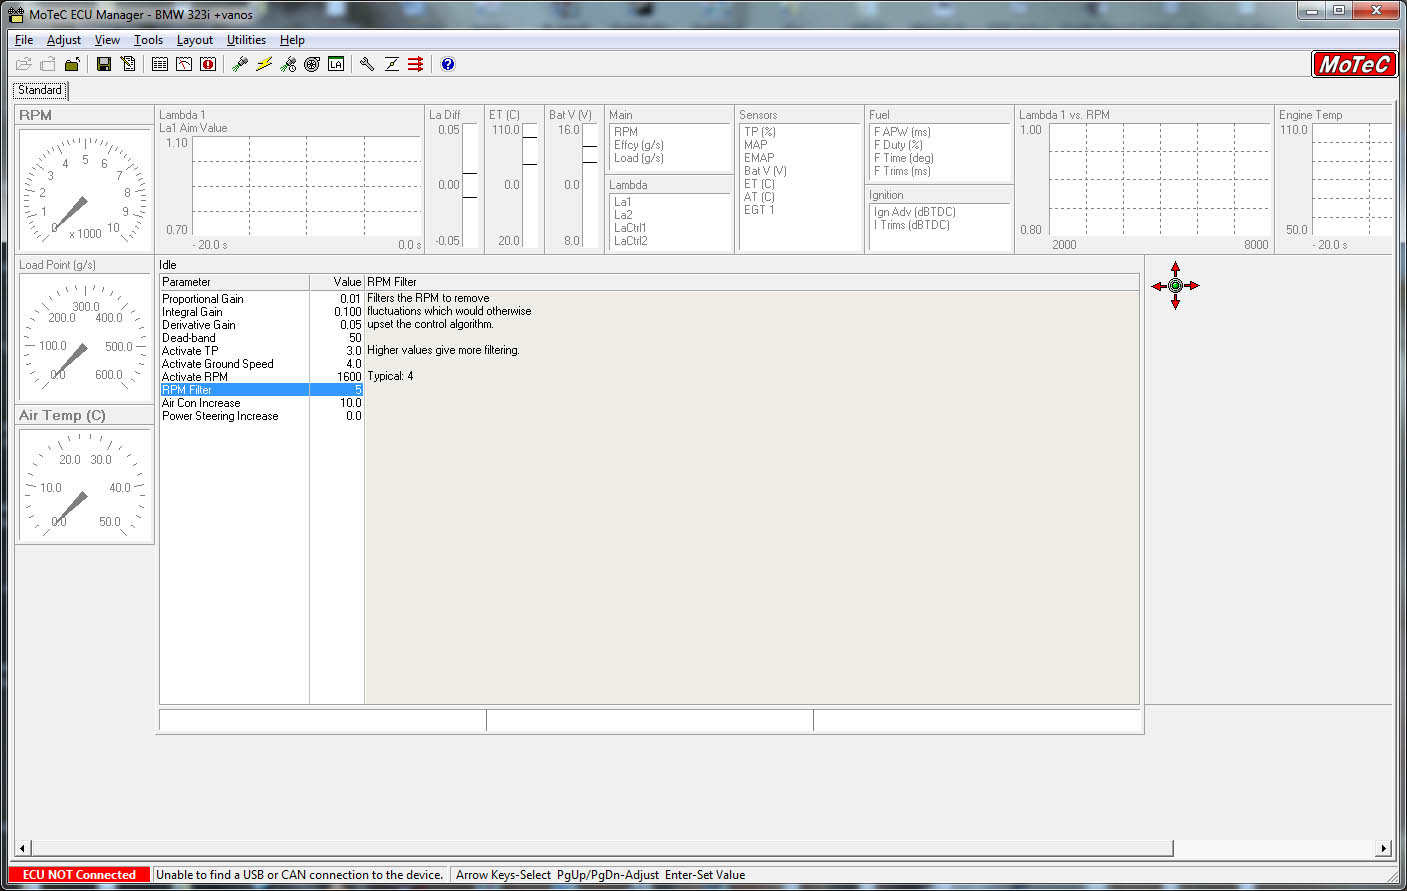Open the Adjust menu

(64, 40)
